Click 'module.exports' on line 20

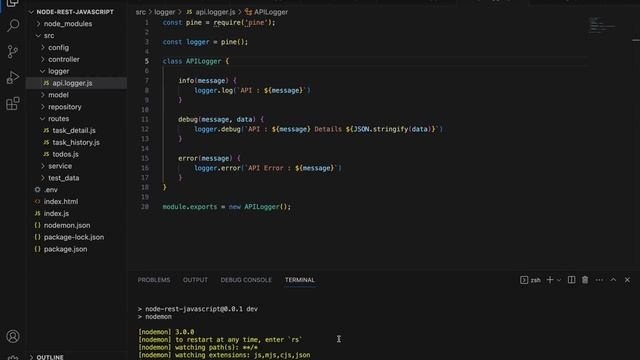click(190, 207)
